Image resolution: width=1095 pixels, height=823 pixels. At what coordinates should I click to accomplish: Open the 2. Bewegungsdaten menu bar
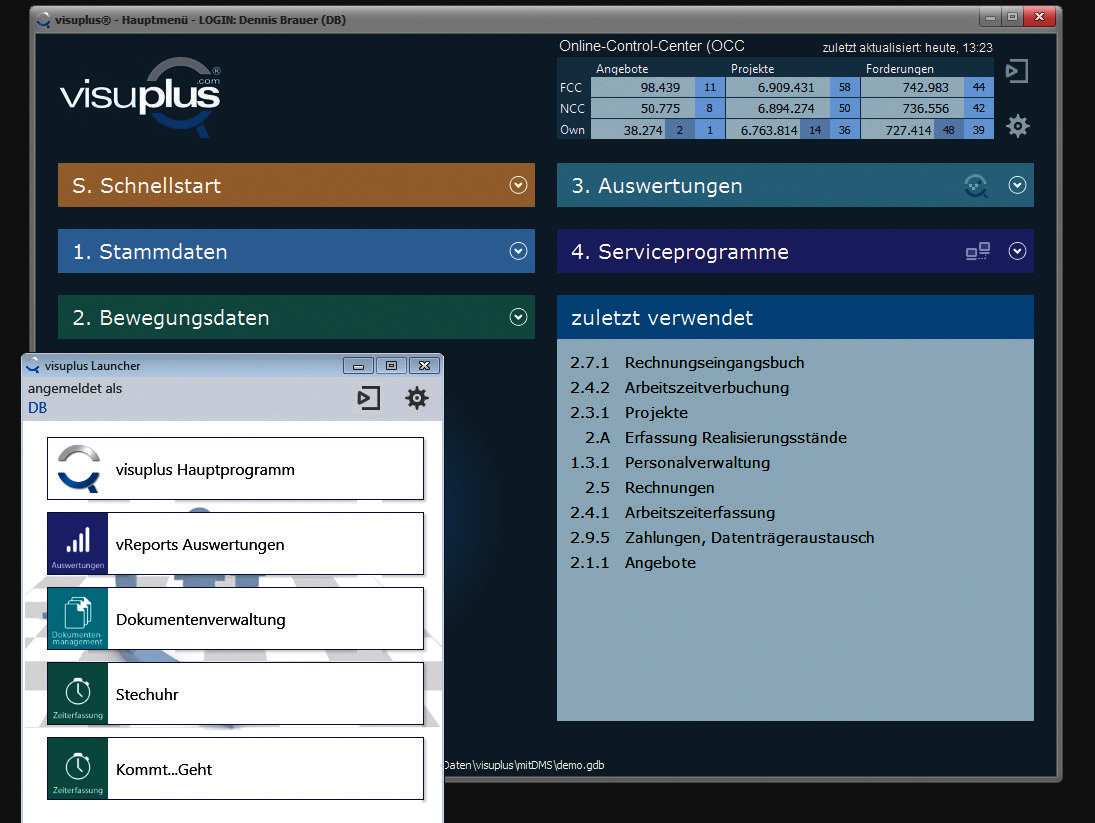[x=296, y=317]
